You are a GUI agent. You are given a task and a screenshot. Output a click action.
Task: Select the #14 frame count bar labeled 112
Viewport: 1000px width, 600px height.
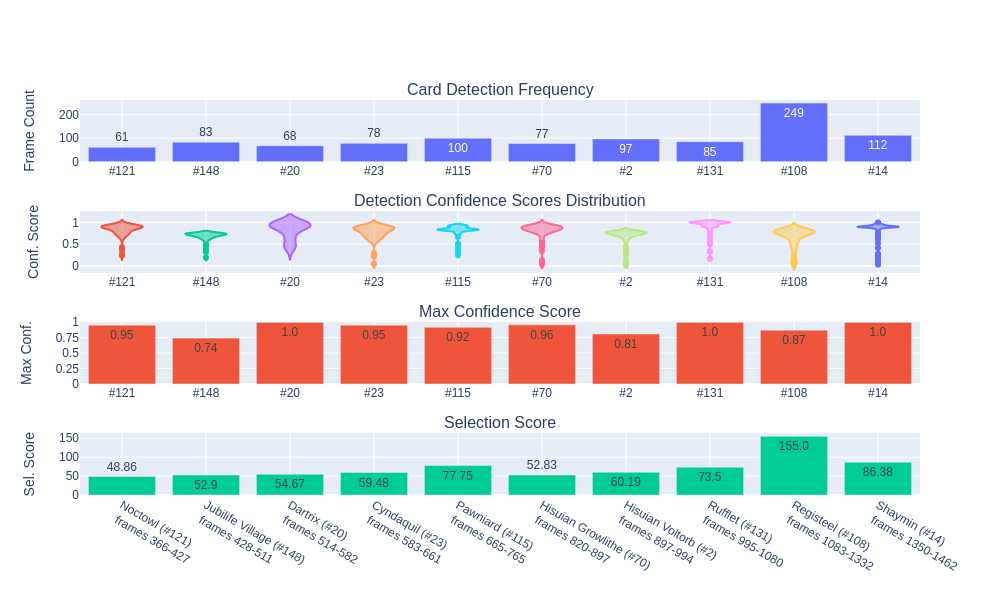click(877, 148)
